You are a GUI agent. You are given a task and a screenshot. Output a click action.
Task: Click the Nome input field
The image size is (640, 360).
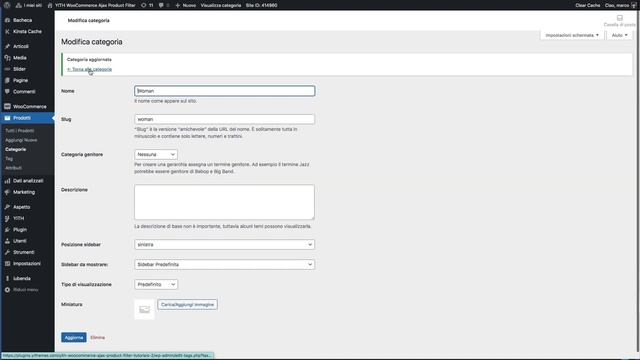(224, 91)
